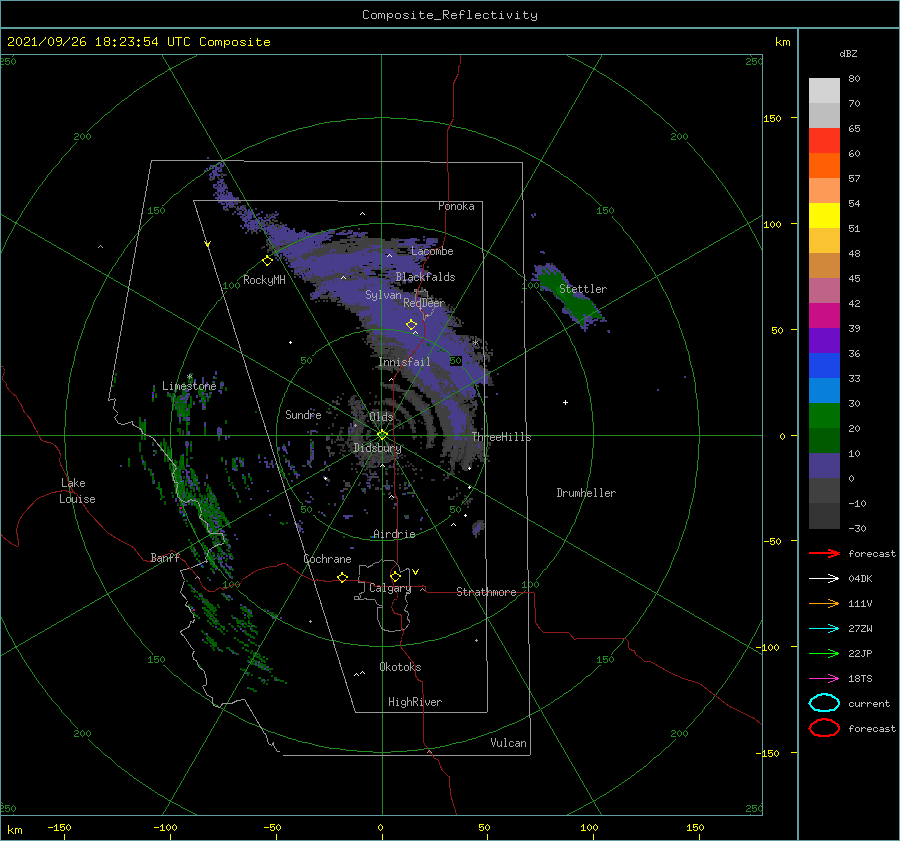Click the cyan current ellipse in legend
The height and width of the screenshot is (841, 900).
click(x=824, y=703)
